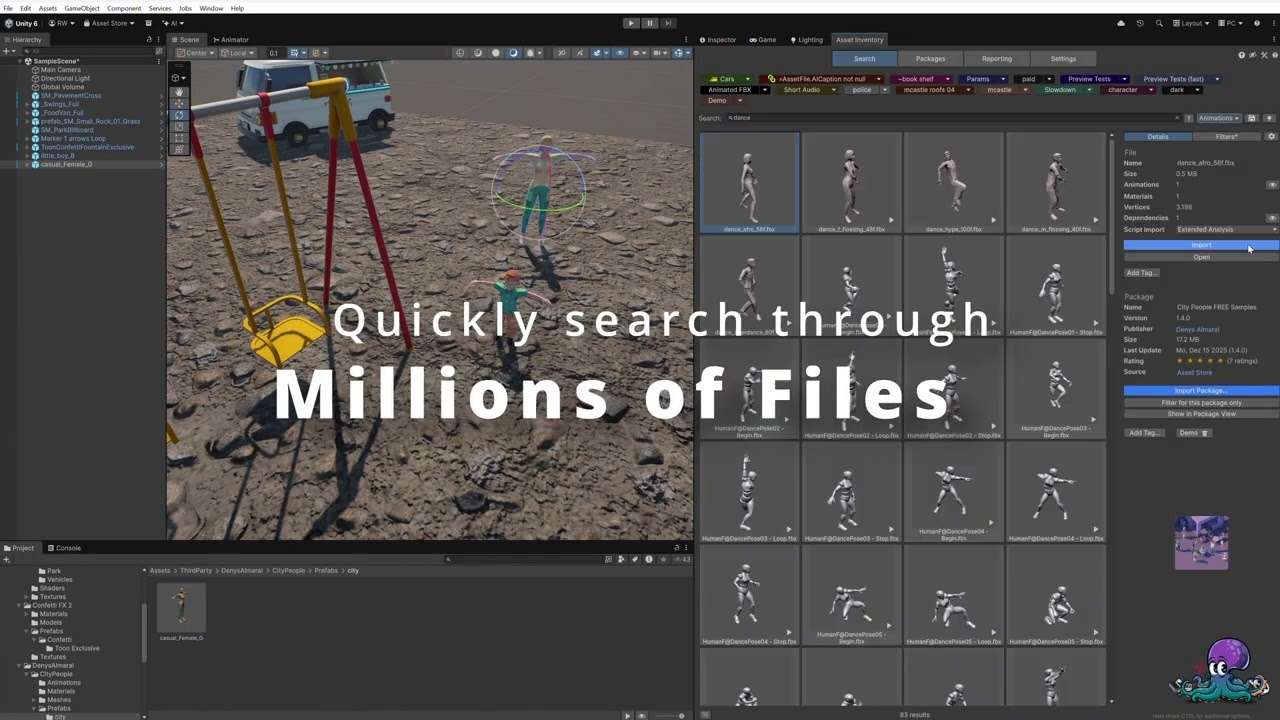This screenshot has width=1280, height=720.
Task: Click the Step frame button
Action: click(667, 23)
